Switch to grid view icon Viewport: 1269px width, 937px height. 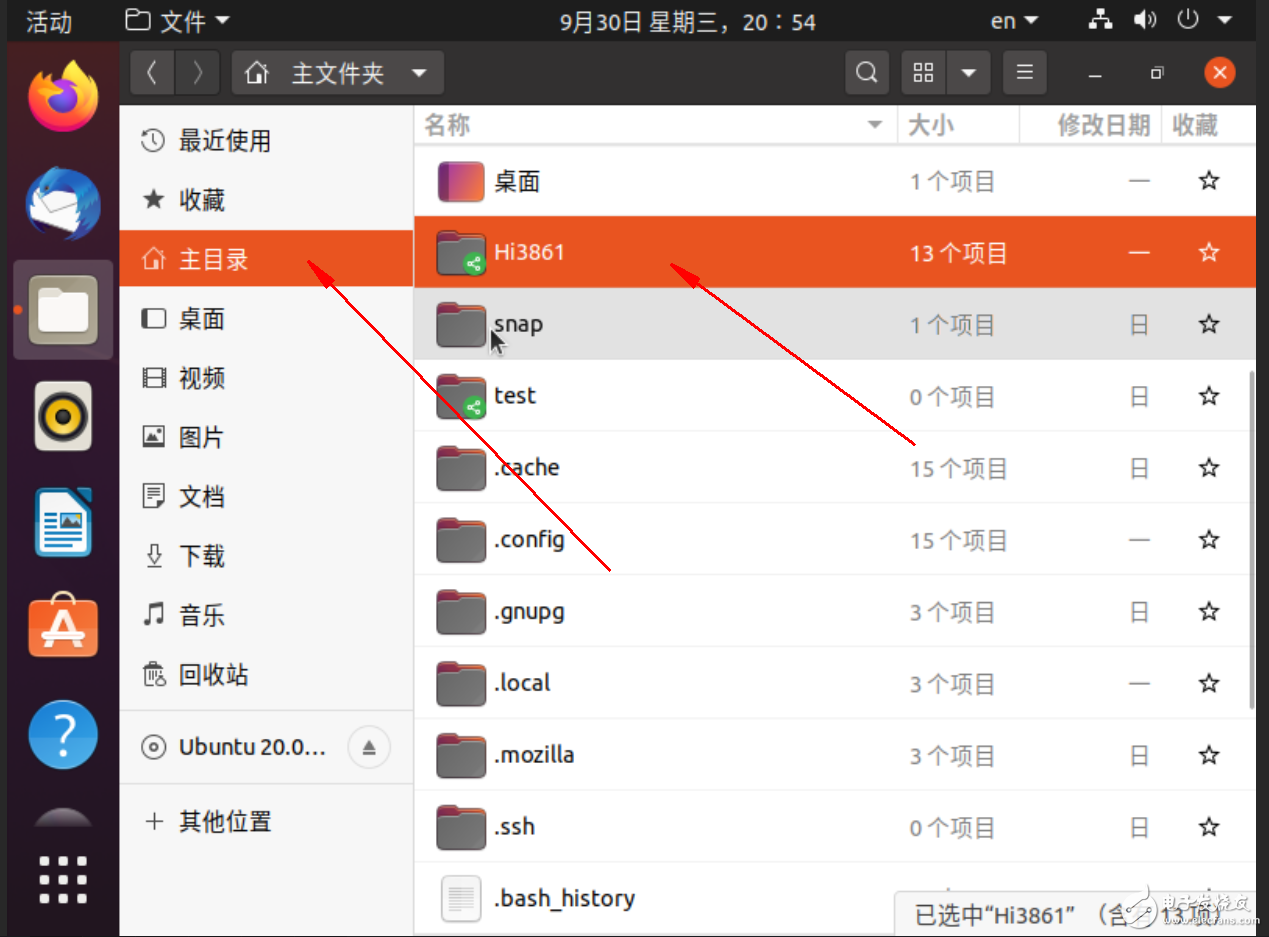[923, 73]
